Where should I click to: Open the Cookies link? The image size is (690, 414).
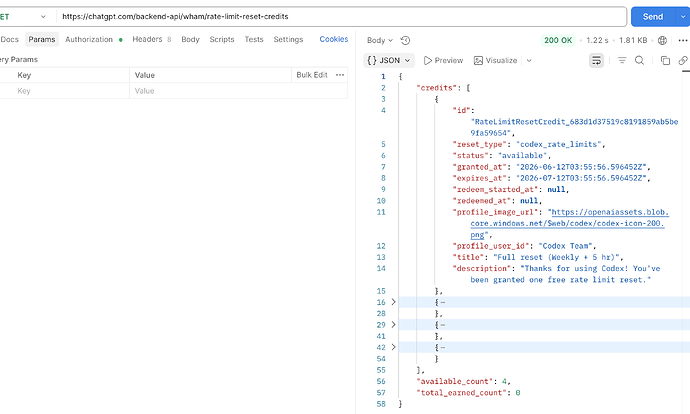[x=334, y=39]
